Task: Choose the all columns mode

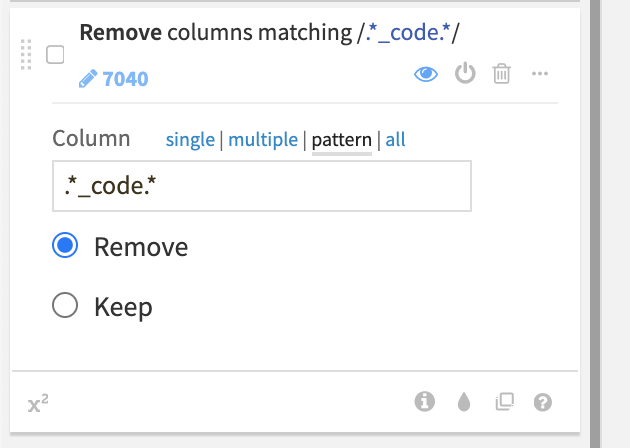Action: 396,140
